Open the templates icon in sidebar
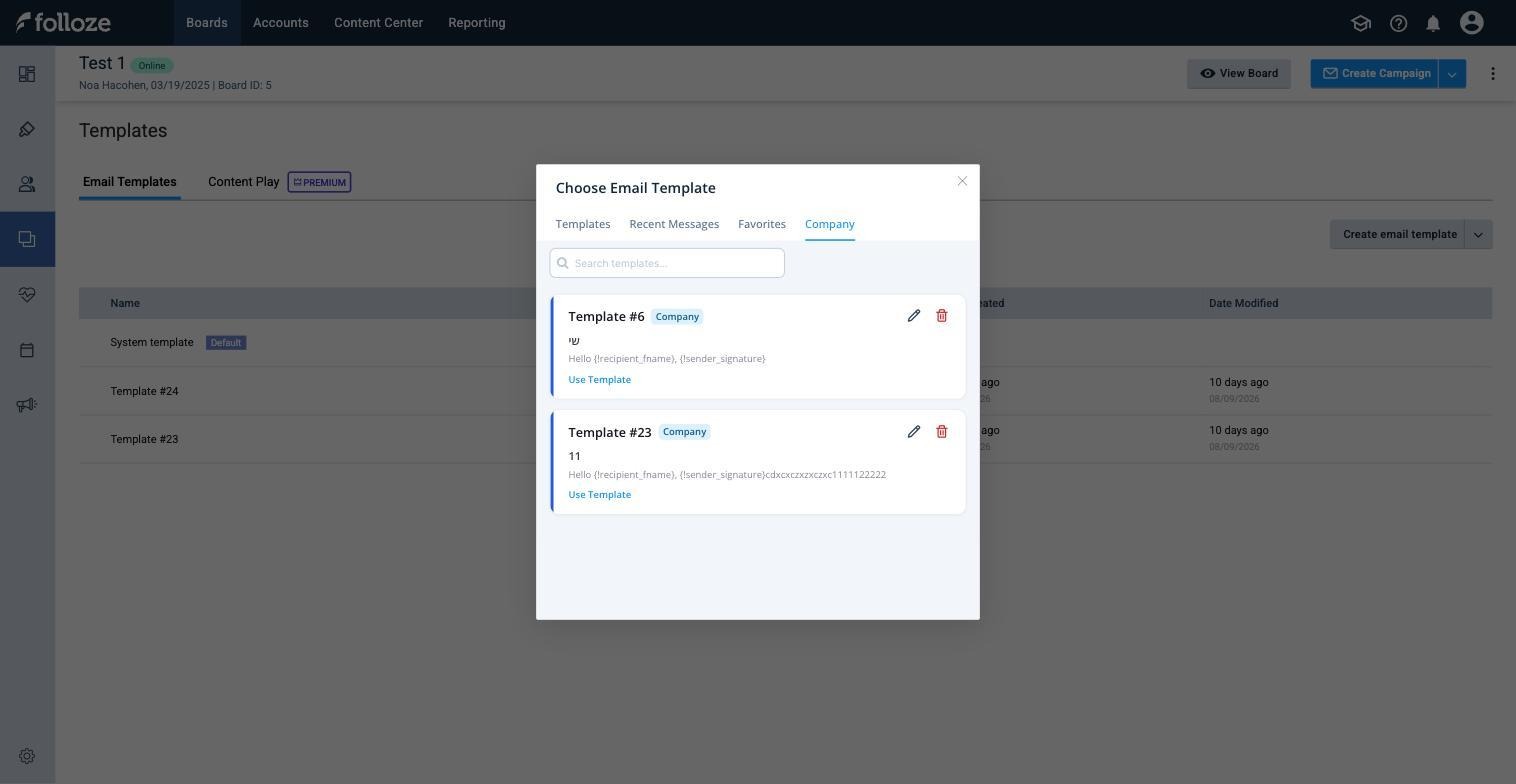1516x784 pixels. click(x=27, y=239)
